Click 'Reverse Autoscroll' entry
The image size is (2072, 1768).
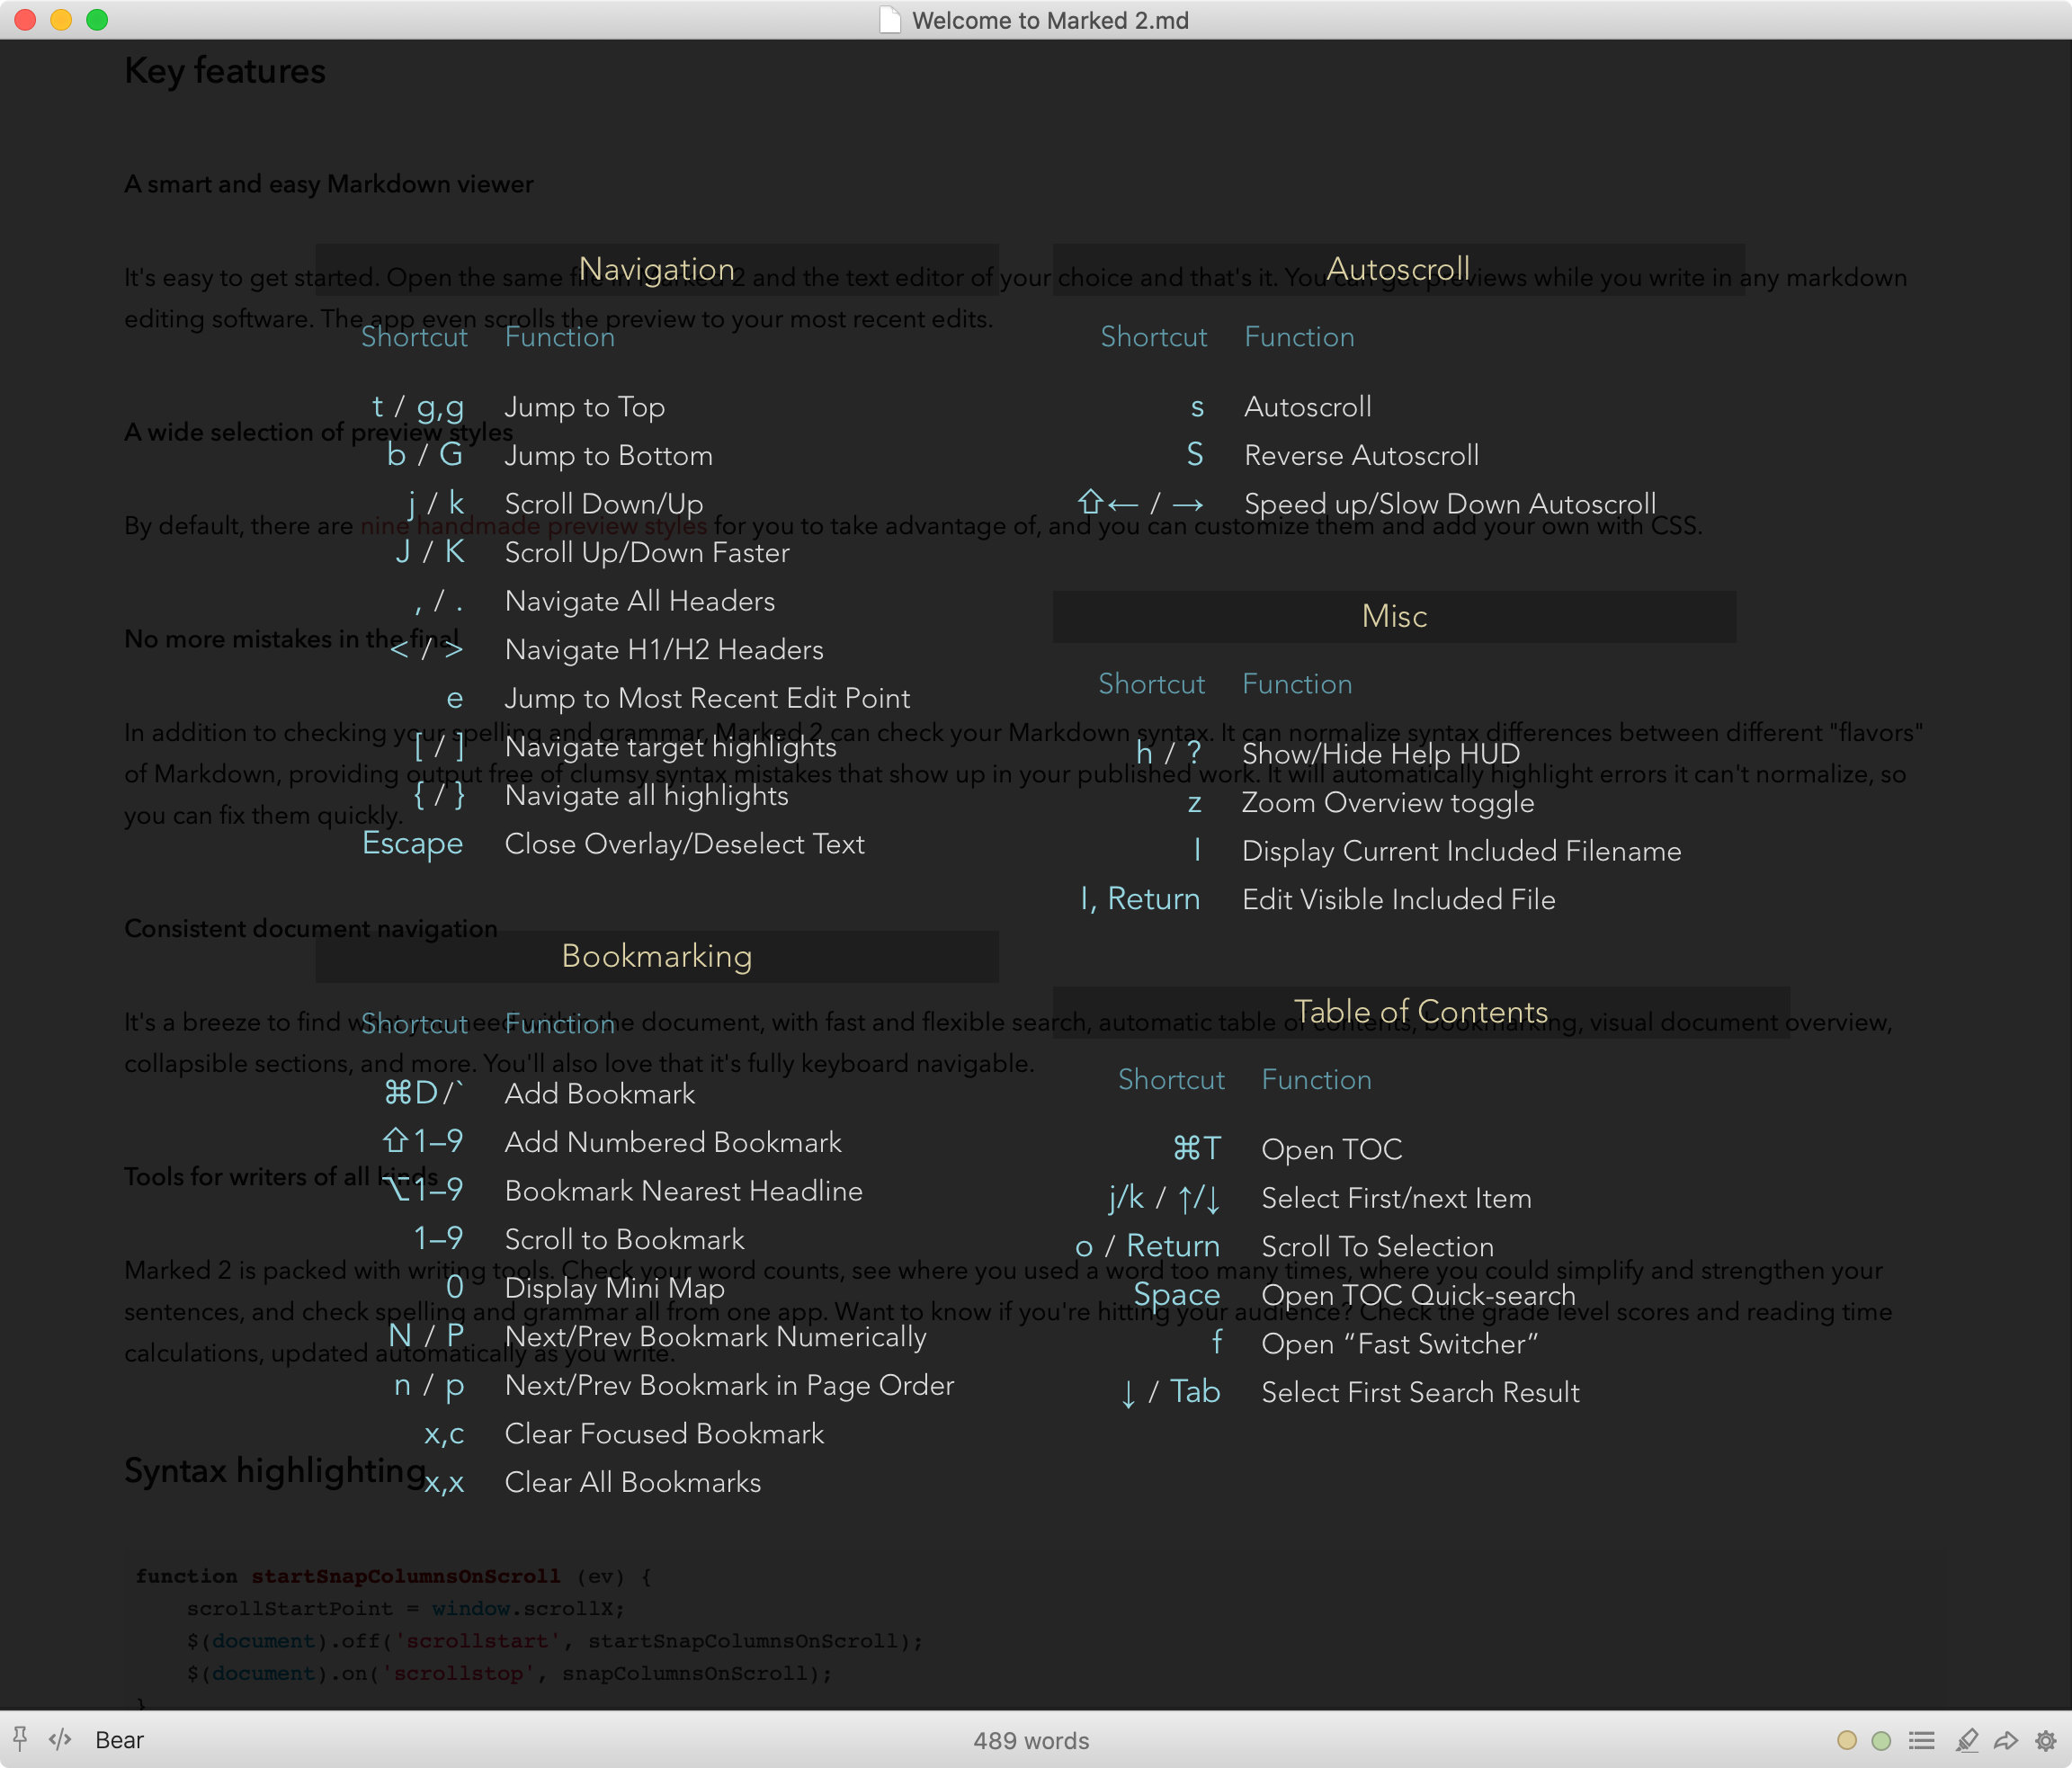1362,456
